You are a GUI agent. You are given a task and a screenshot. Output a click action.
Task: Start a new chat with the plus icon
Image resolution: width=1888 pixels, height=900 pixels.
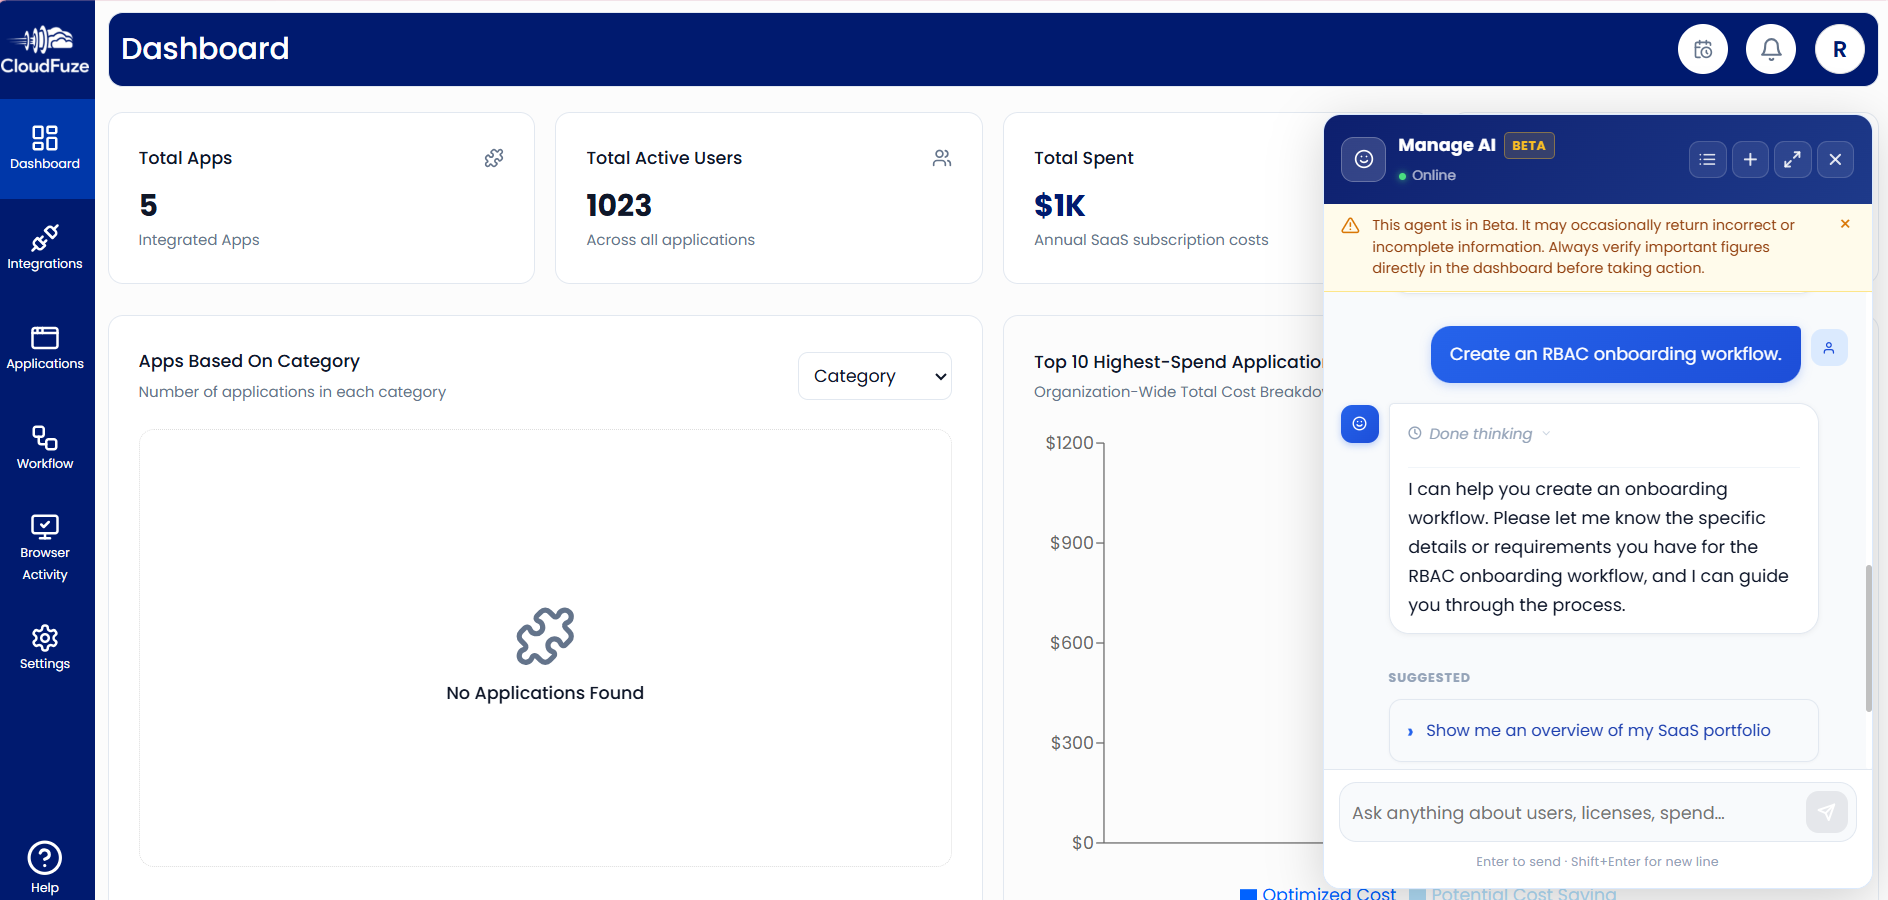(x=1750, y=159)
